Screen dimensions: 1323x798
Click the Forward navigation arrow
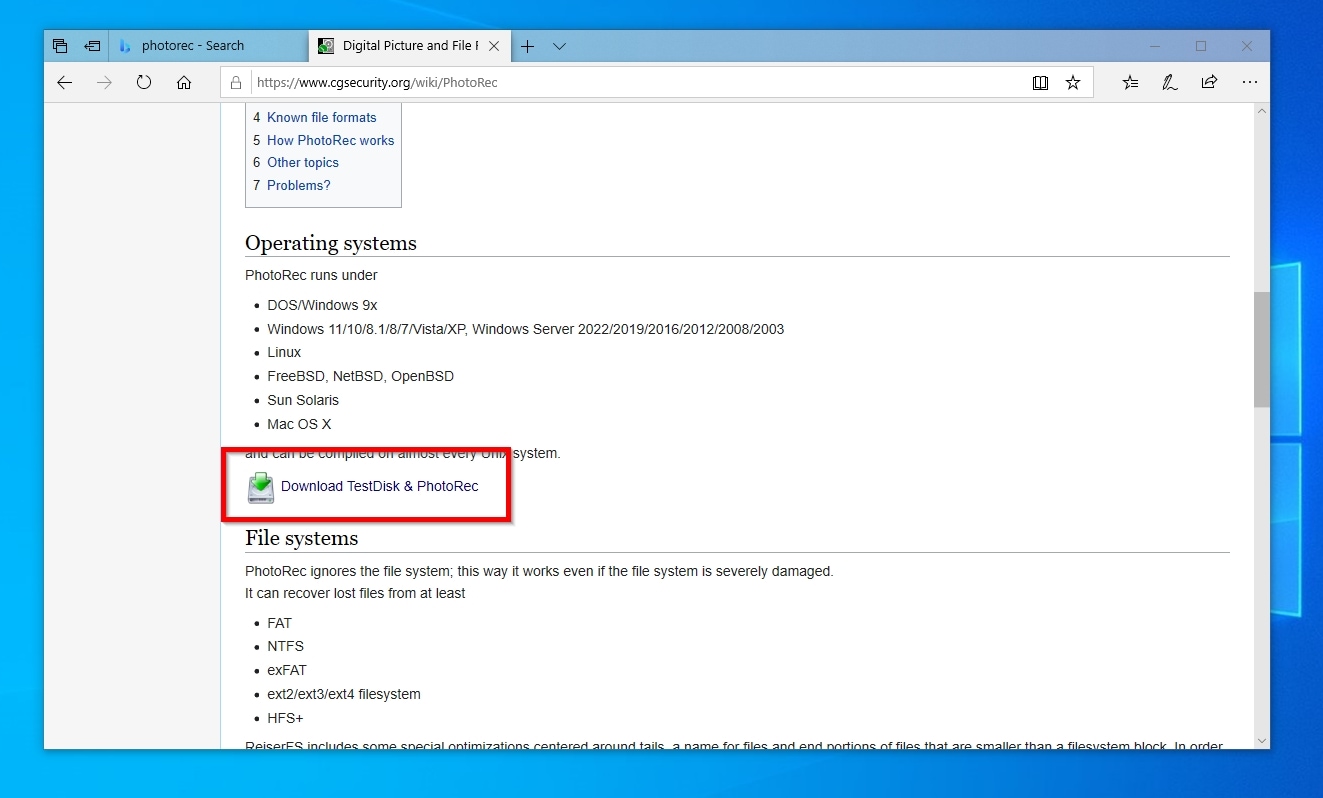[x=104, y=83]
